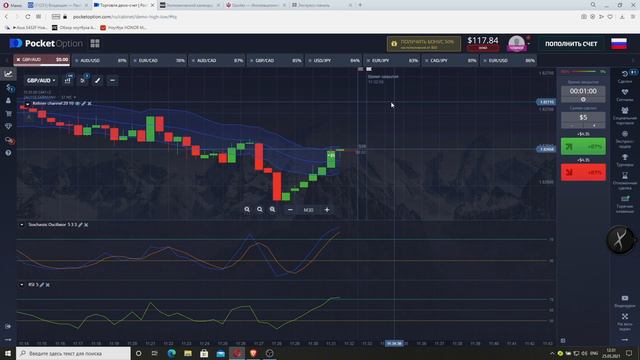Remove the Stochastic Oscillator indicator
Screen dimensions: 640x360
coord(86,225)
